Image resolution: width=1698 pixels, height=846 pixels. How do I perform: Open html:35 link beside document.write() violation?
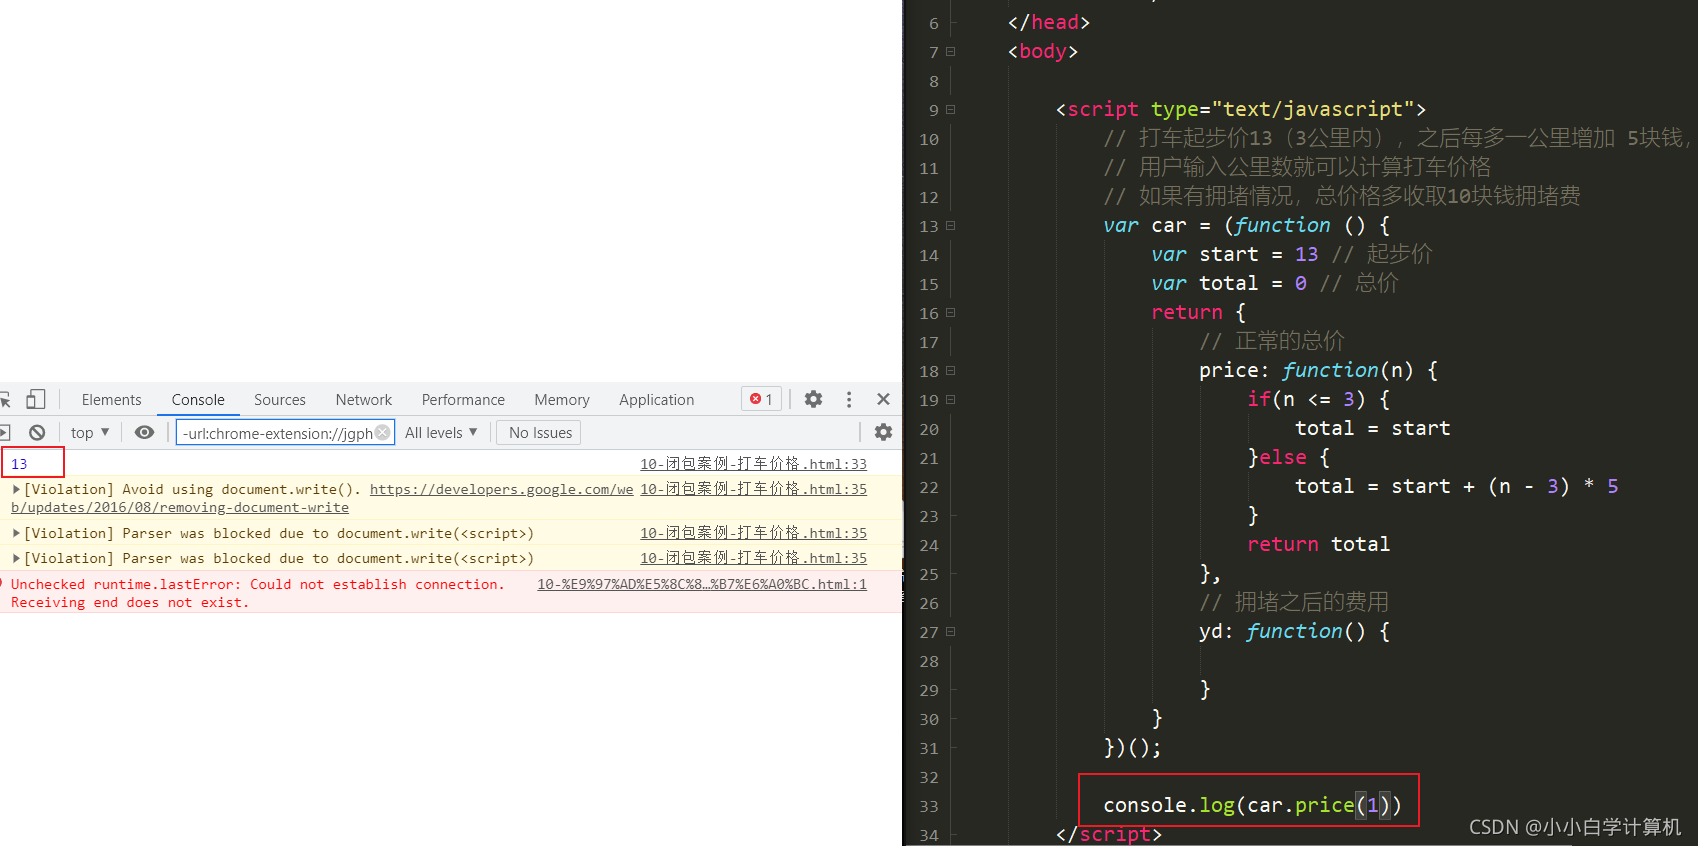(753, 489)
